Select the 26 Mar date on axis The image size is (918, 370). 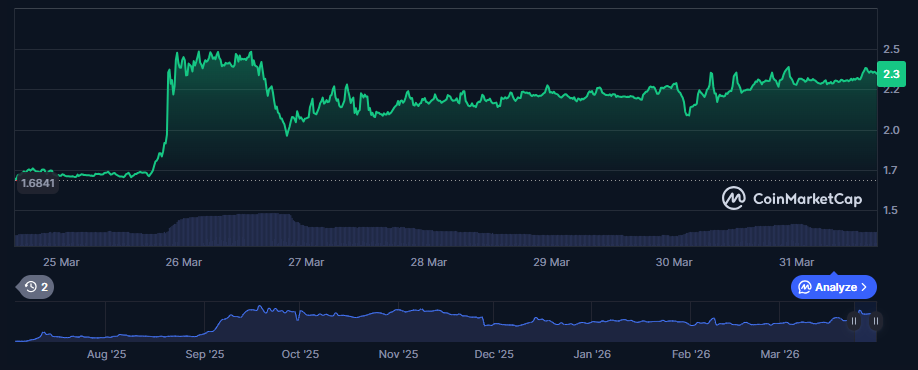point(184,262)
